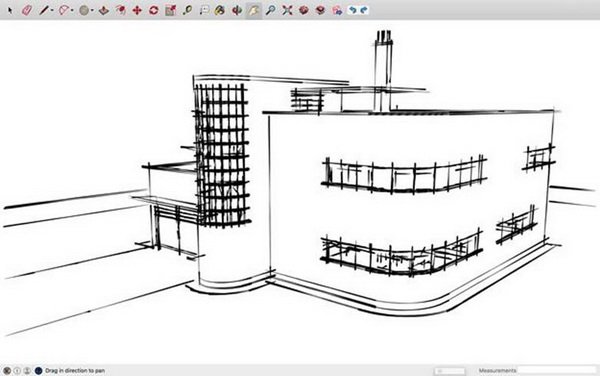Screen dimensions: 600x376
Task: Select the Zoom magnifier tool
Action: coord(271,10)
